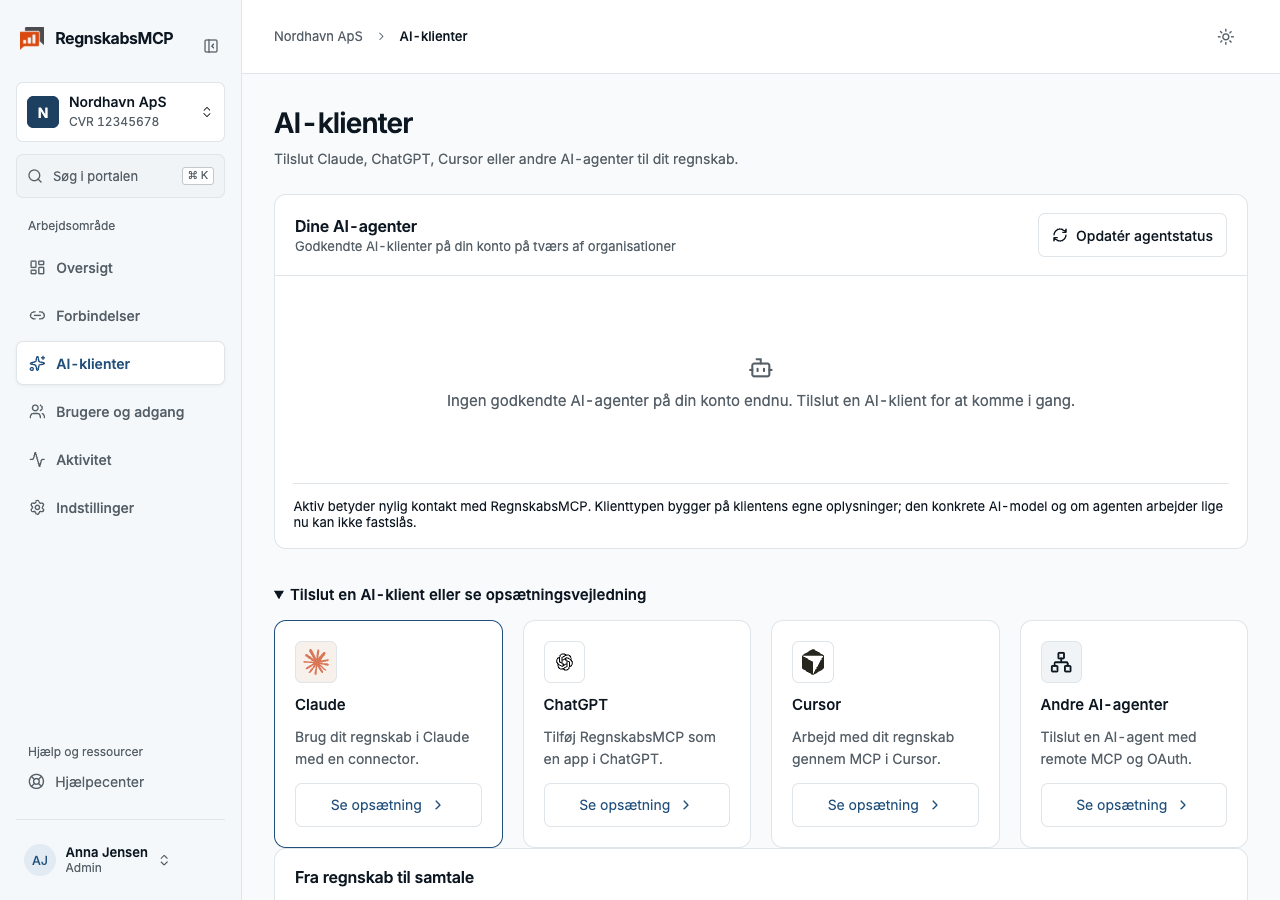Click Se opsætning for ChatGPT
Screen dimensions: 1280x900
(636, 805)
